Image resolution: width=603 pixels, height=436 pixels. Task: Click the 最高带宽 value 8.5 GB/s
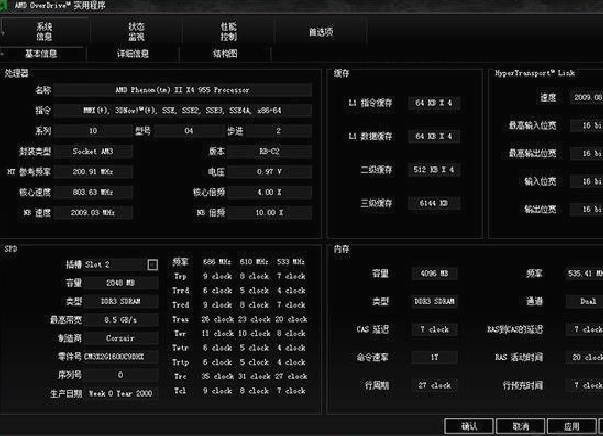tap(121, 320)
